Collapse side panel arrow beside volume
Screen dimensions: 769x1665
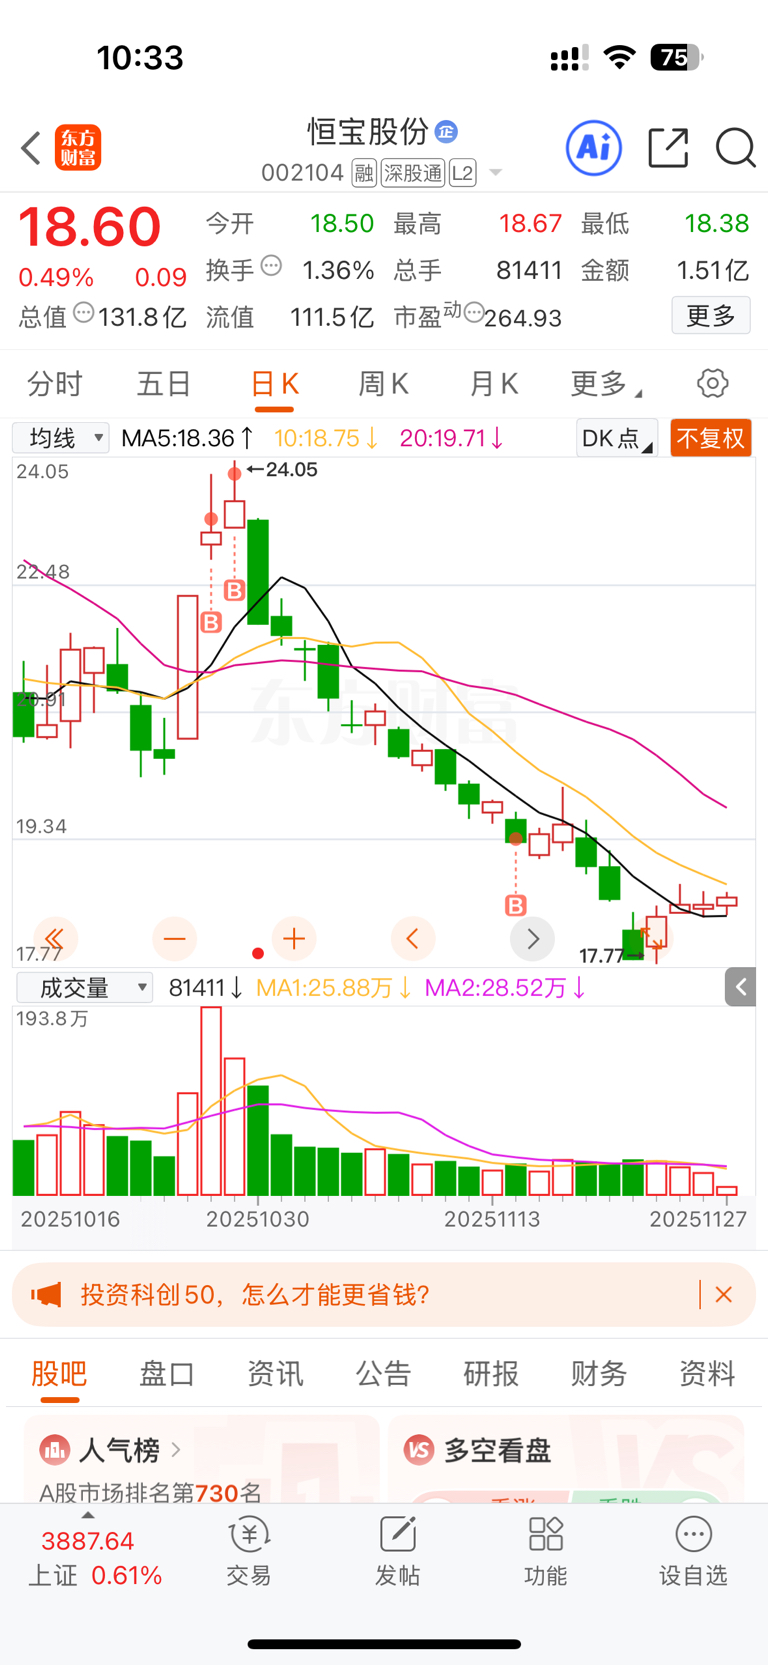click(740, 987)
